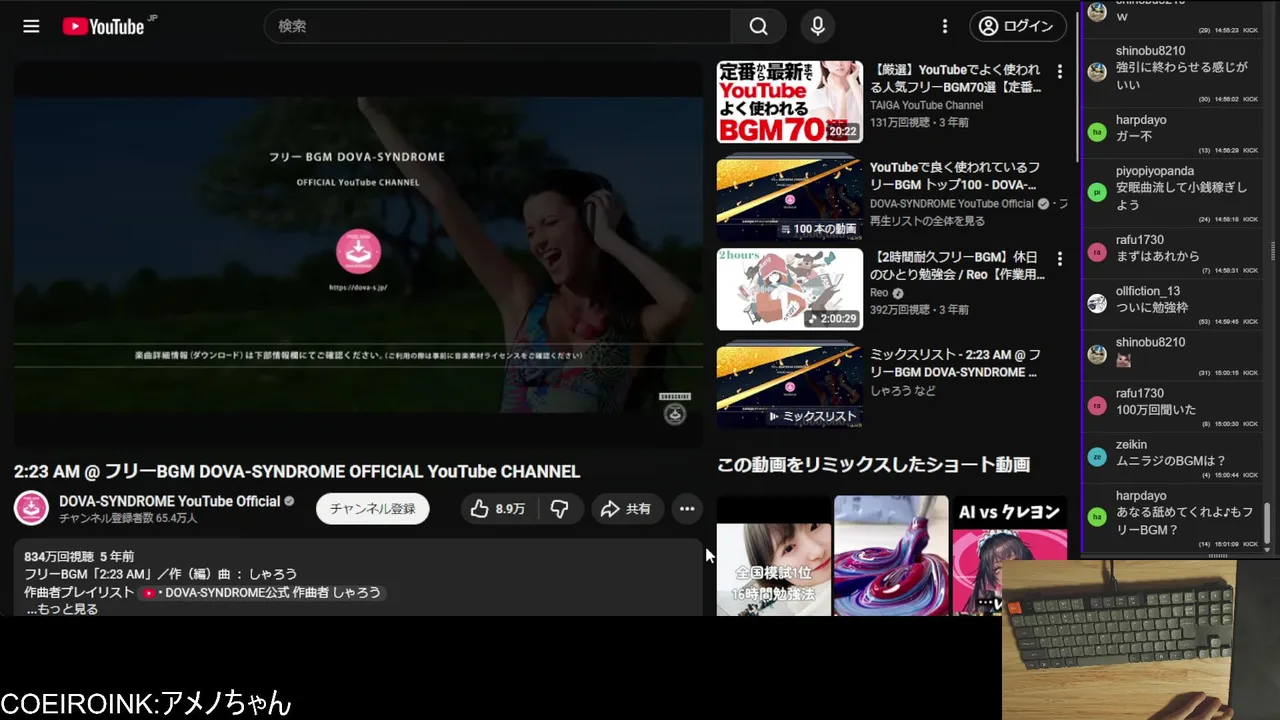Click rafu1730's avatar beside まずはあれから

pos(1097,252)
